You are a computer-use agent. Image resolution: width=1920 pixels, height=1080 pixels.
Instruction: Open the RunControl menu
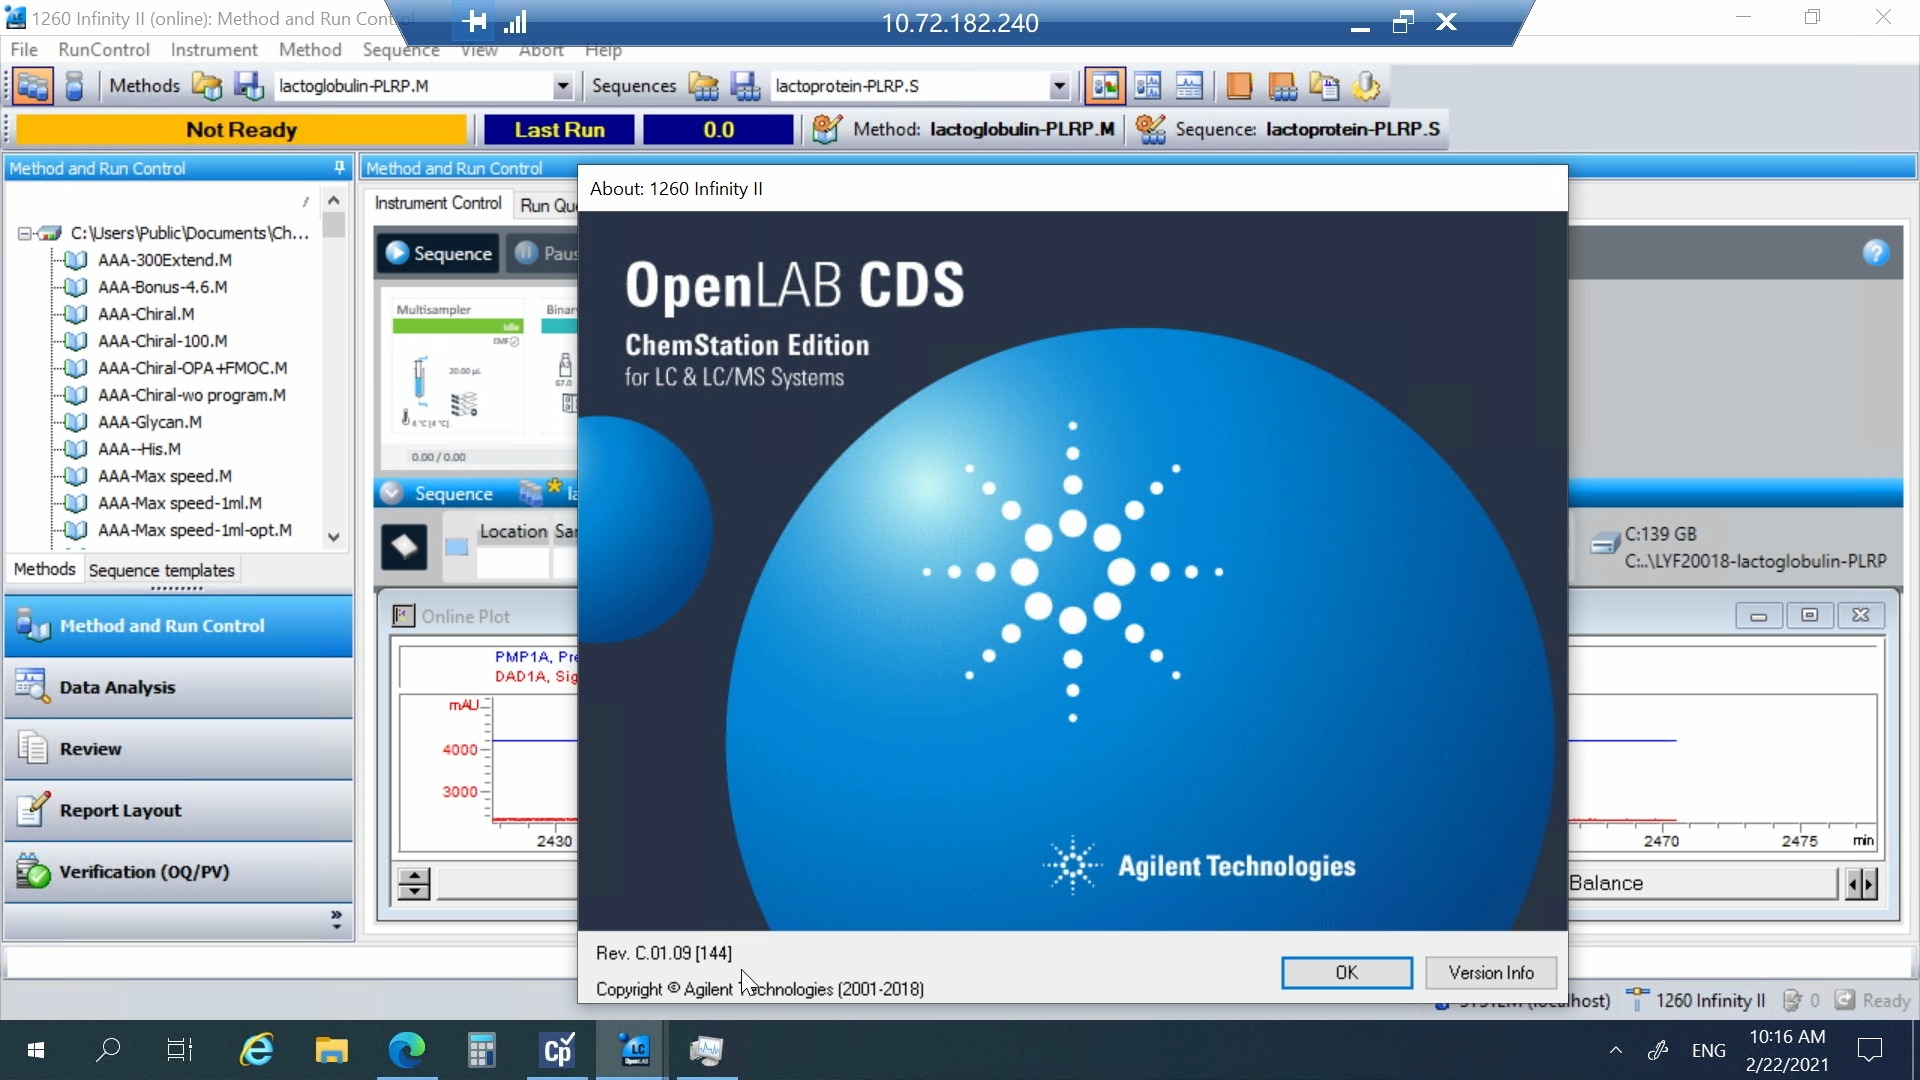(104, 50)
